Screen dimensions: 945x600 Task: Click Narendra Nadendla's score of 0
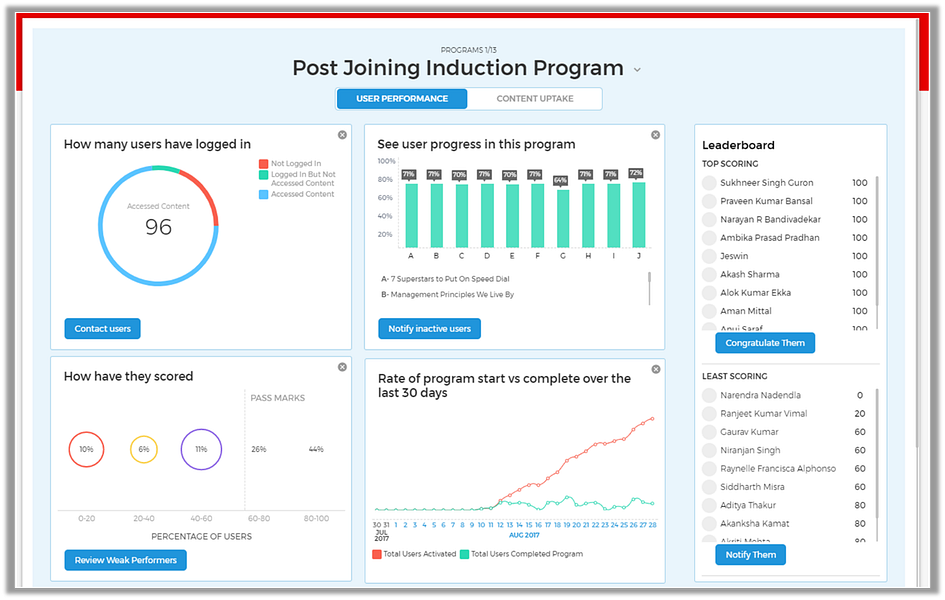click(859, 396)
